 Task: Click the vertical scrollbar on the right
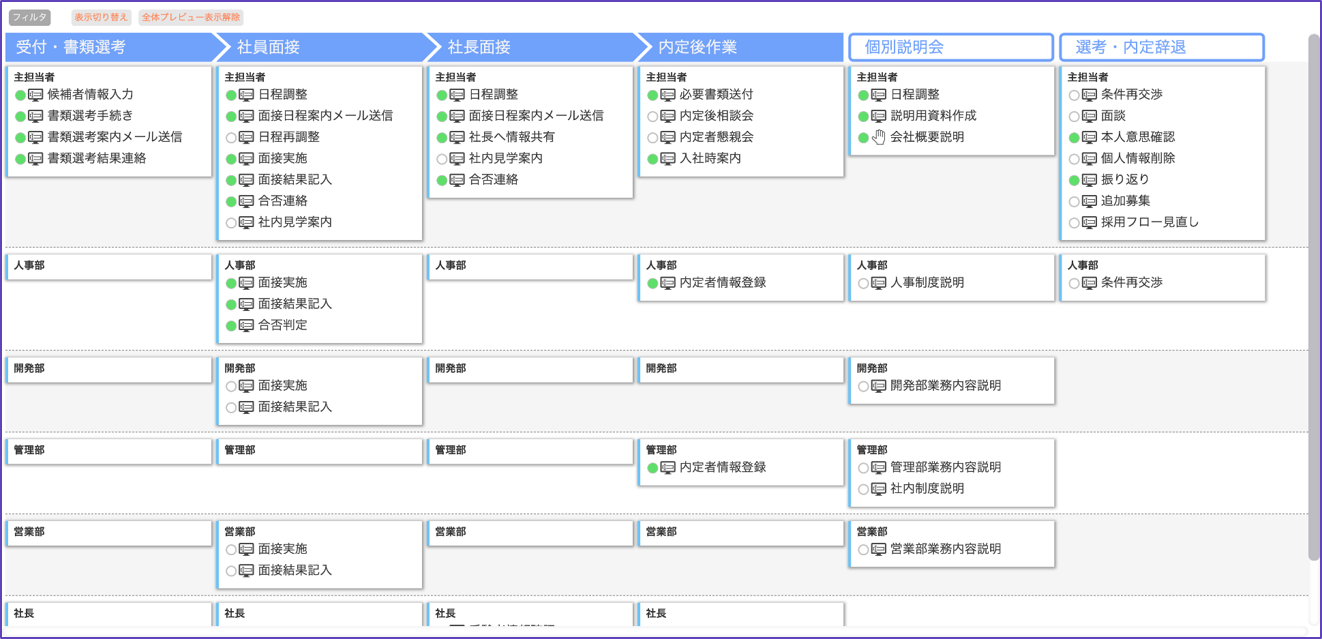[x=1314, y=300]
